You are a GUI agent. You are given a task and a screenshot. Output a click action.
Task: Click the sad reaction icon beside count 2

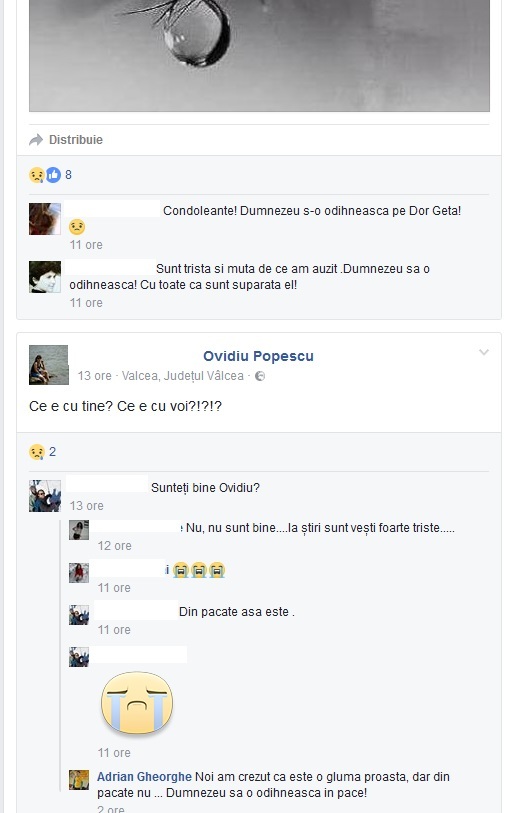(x=36, y=452)
